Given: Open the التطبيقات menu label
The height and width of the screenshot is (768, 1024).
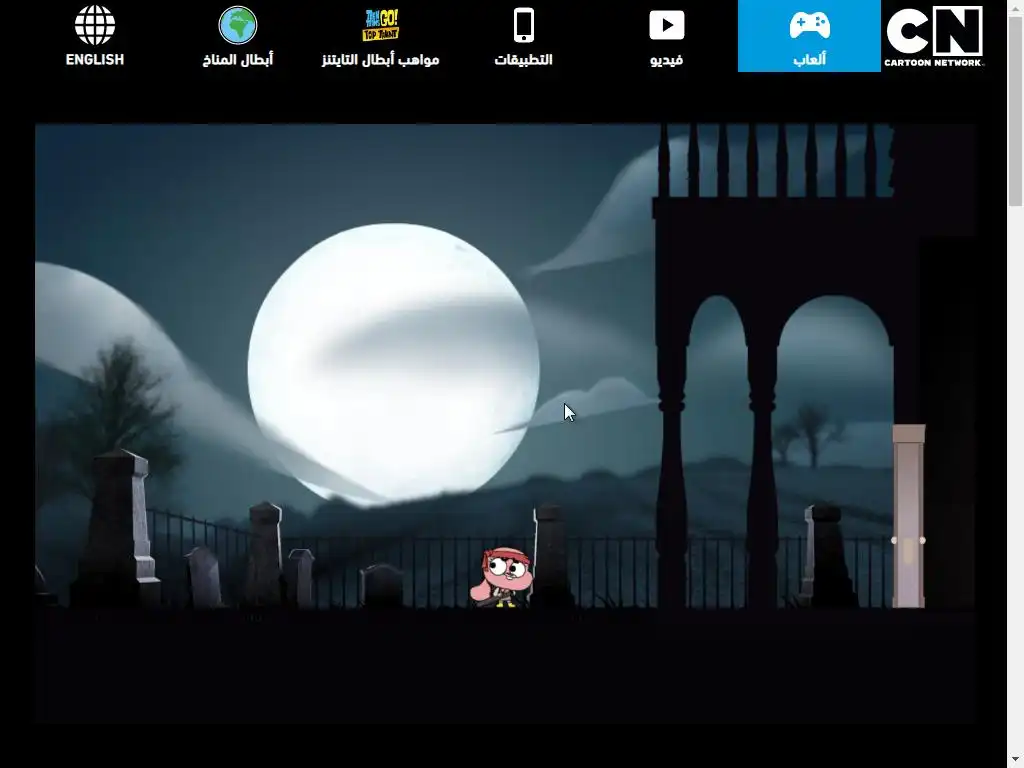Looking at the screenshot, I should coord(524,59).
